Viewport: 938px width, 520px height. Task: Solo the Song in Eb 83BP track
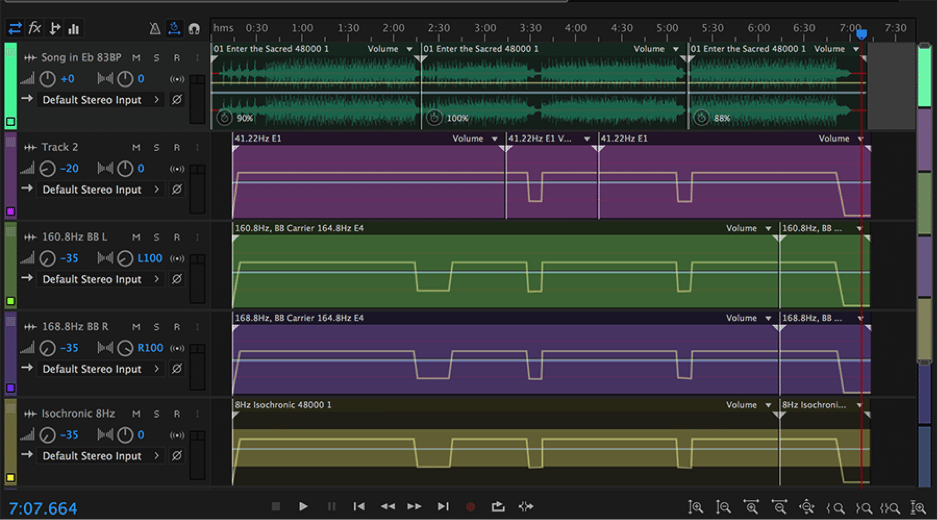(x=156, y=57)
